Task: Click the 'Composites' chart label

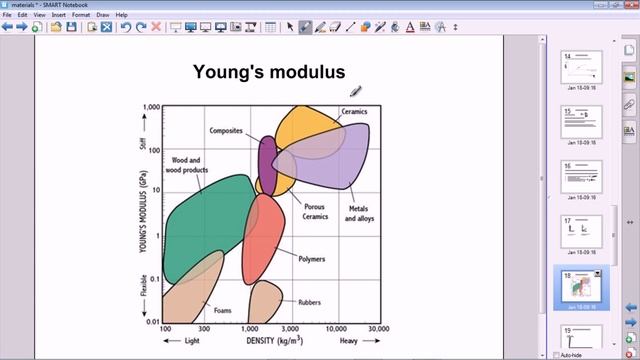Action: [x=226, y=131]
